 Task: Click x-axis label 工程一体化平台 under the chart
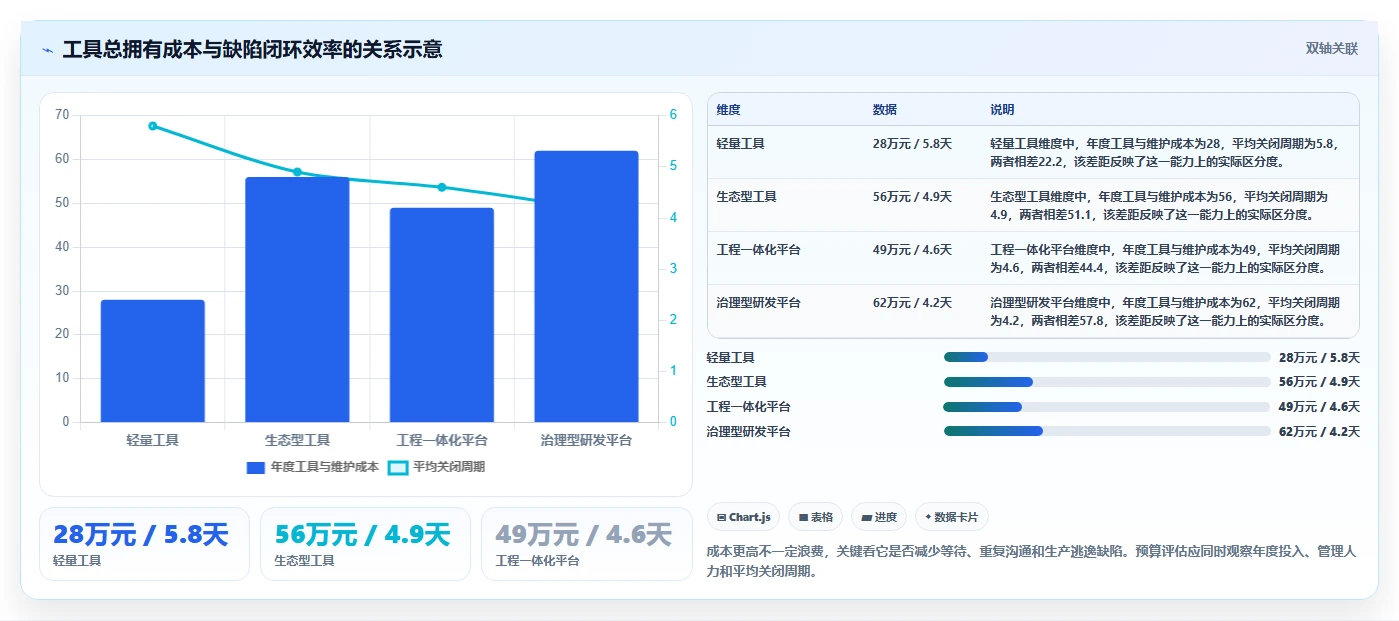(442, 439)
